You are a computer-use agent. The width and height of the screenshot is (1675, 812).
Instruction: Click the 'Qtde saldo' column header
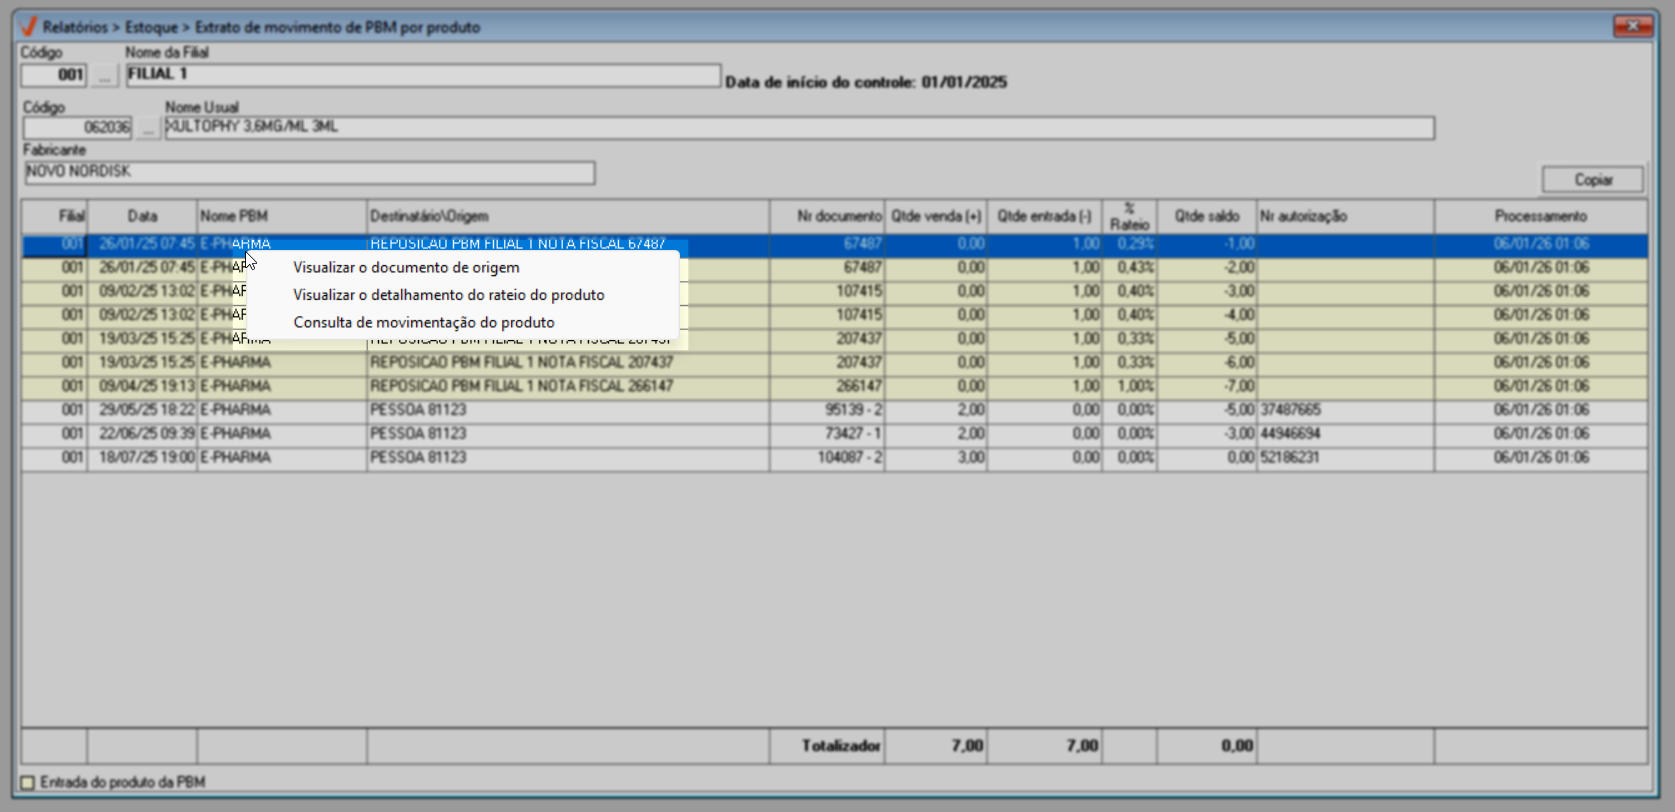(x=1206, y=216)
